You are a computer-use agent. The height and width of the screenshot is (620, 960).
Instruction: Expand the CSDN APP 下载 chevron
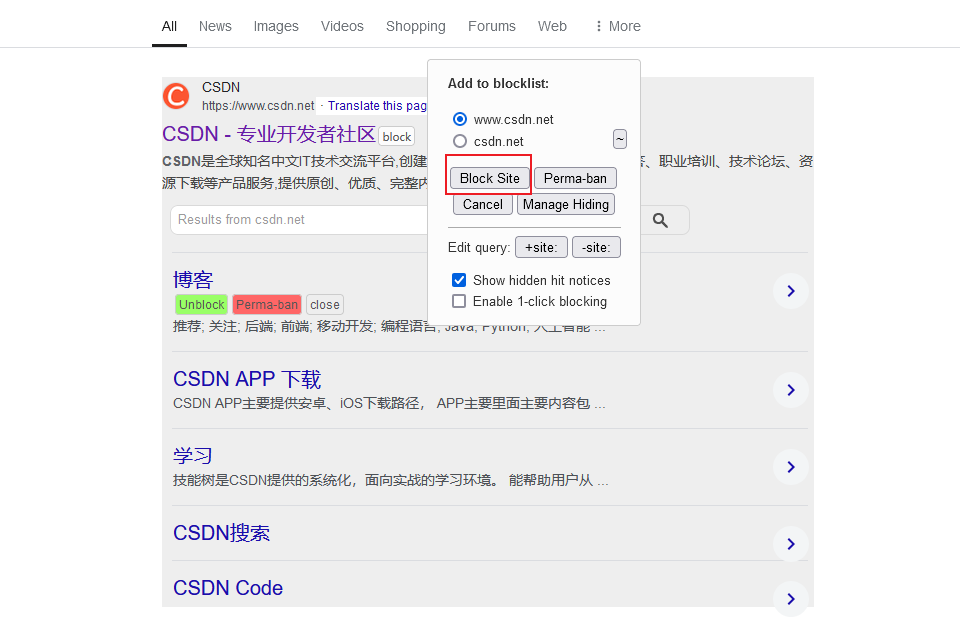tap(790, 390)
